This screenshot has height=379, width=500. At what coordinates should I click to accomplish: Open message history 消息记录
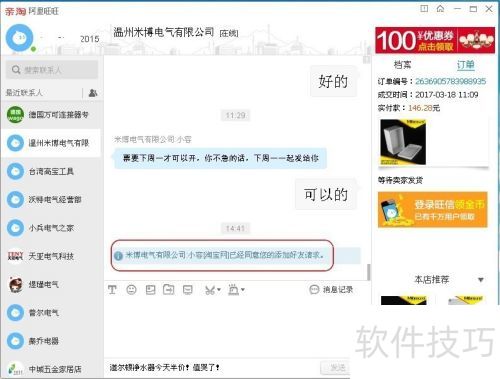pos(331,290)
